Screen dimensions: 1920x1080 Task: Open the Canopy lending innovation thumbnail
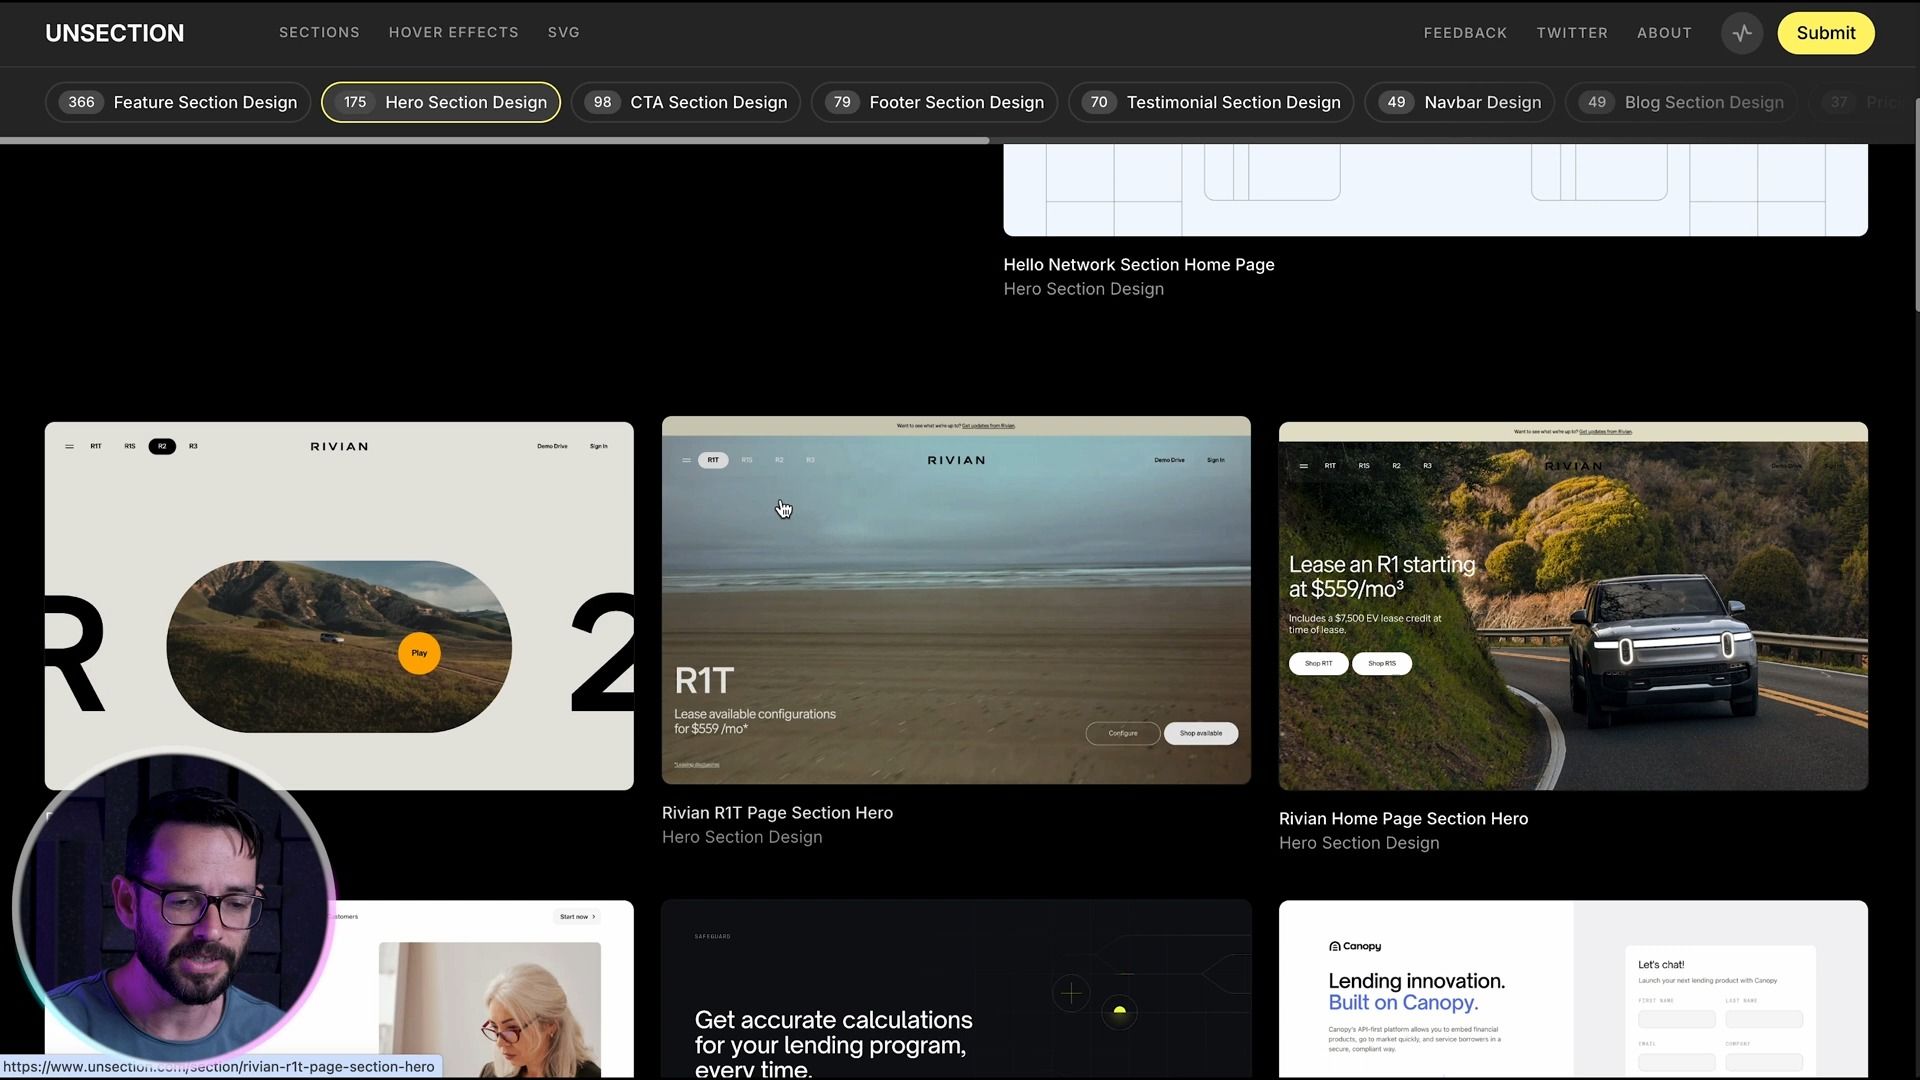click(x=1573, y=989)
